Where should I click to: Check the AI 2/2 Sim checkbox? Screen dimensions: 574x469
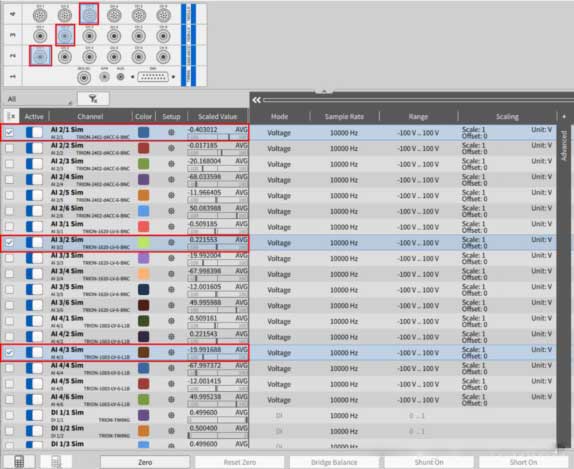[10, 148]
